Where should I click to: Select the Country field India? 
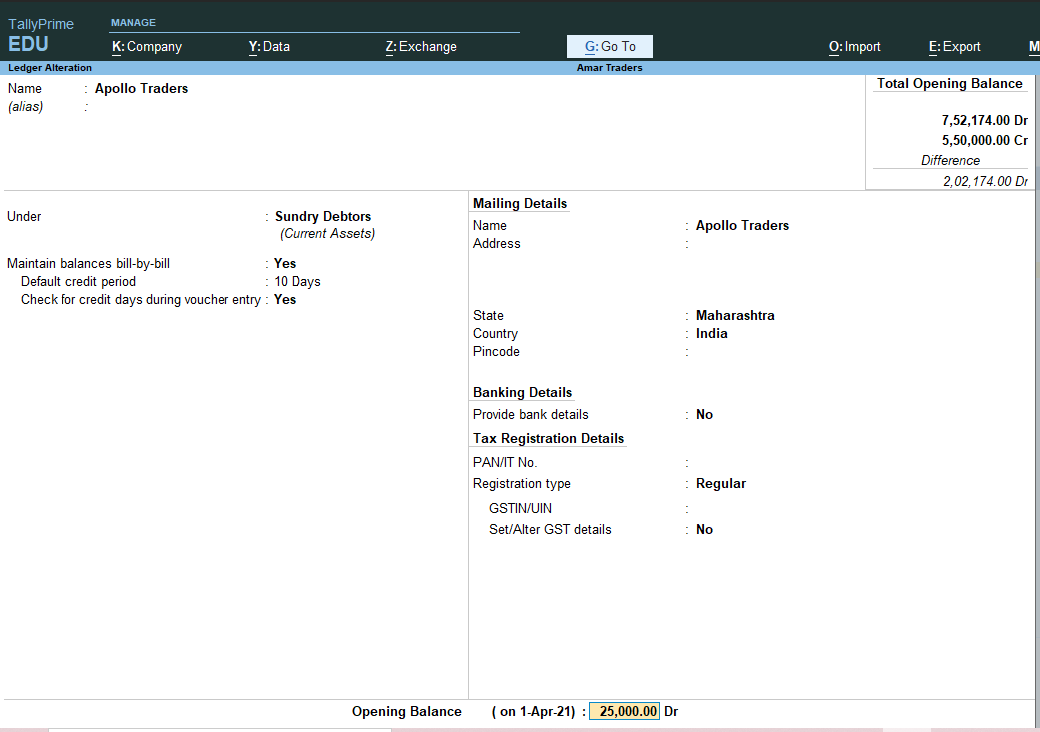711,333
